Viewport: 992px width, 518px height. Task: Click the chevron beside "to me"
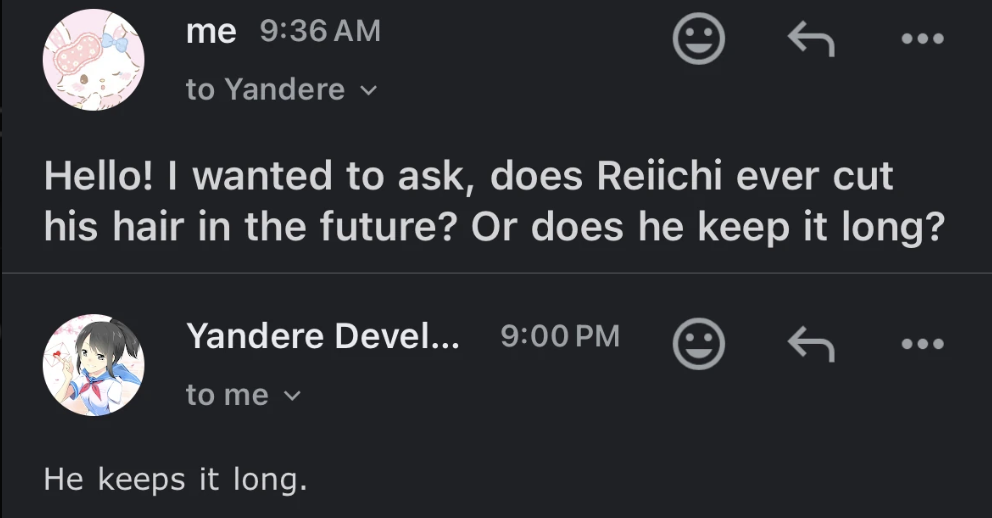[292, 397]
